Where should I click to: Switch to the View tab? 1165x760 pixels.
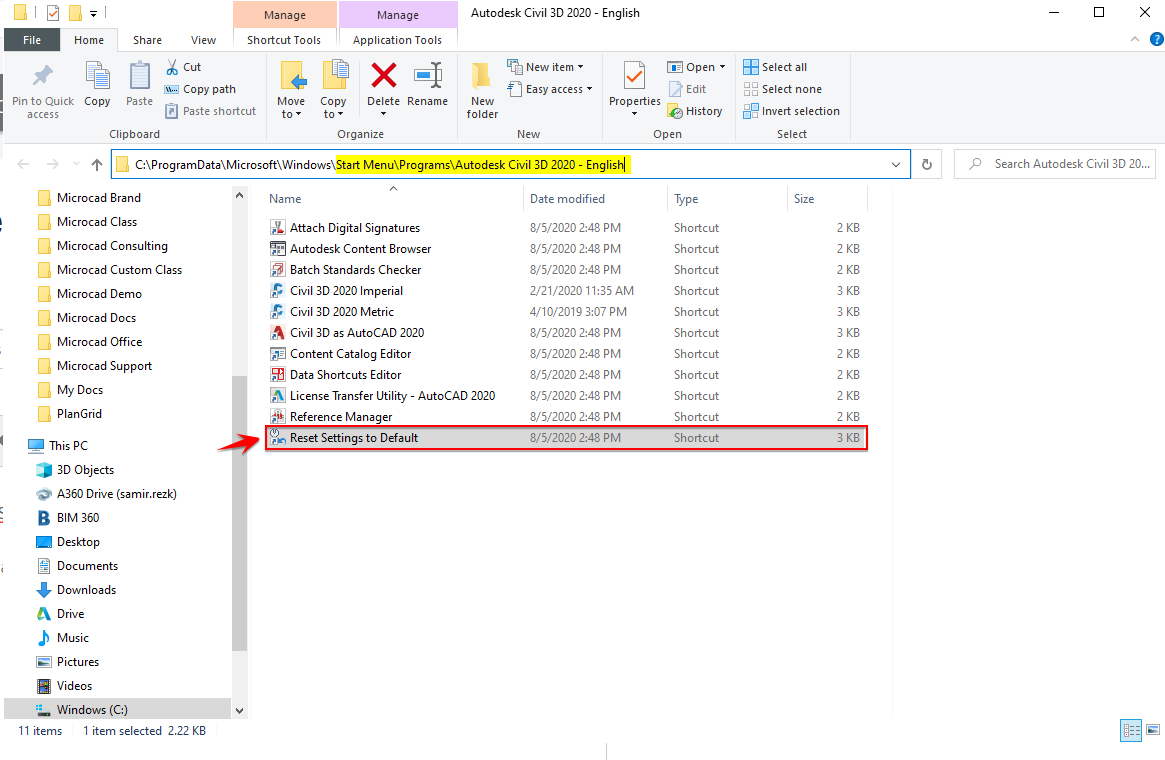203,40
